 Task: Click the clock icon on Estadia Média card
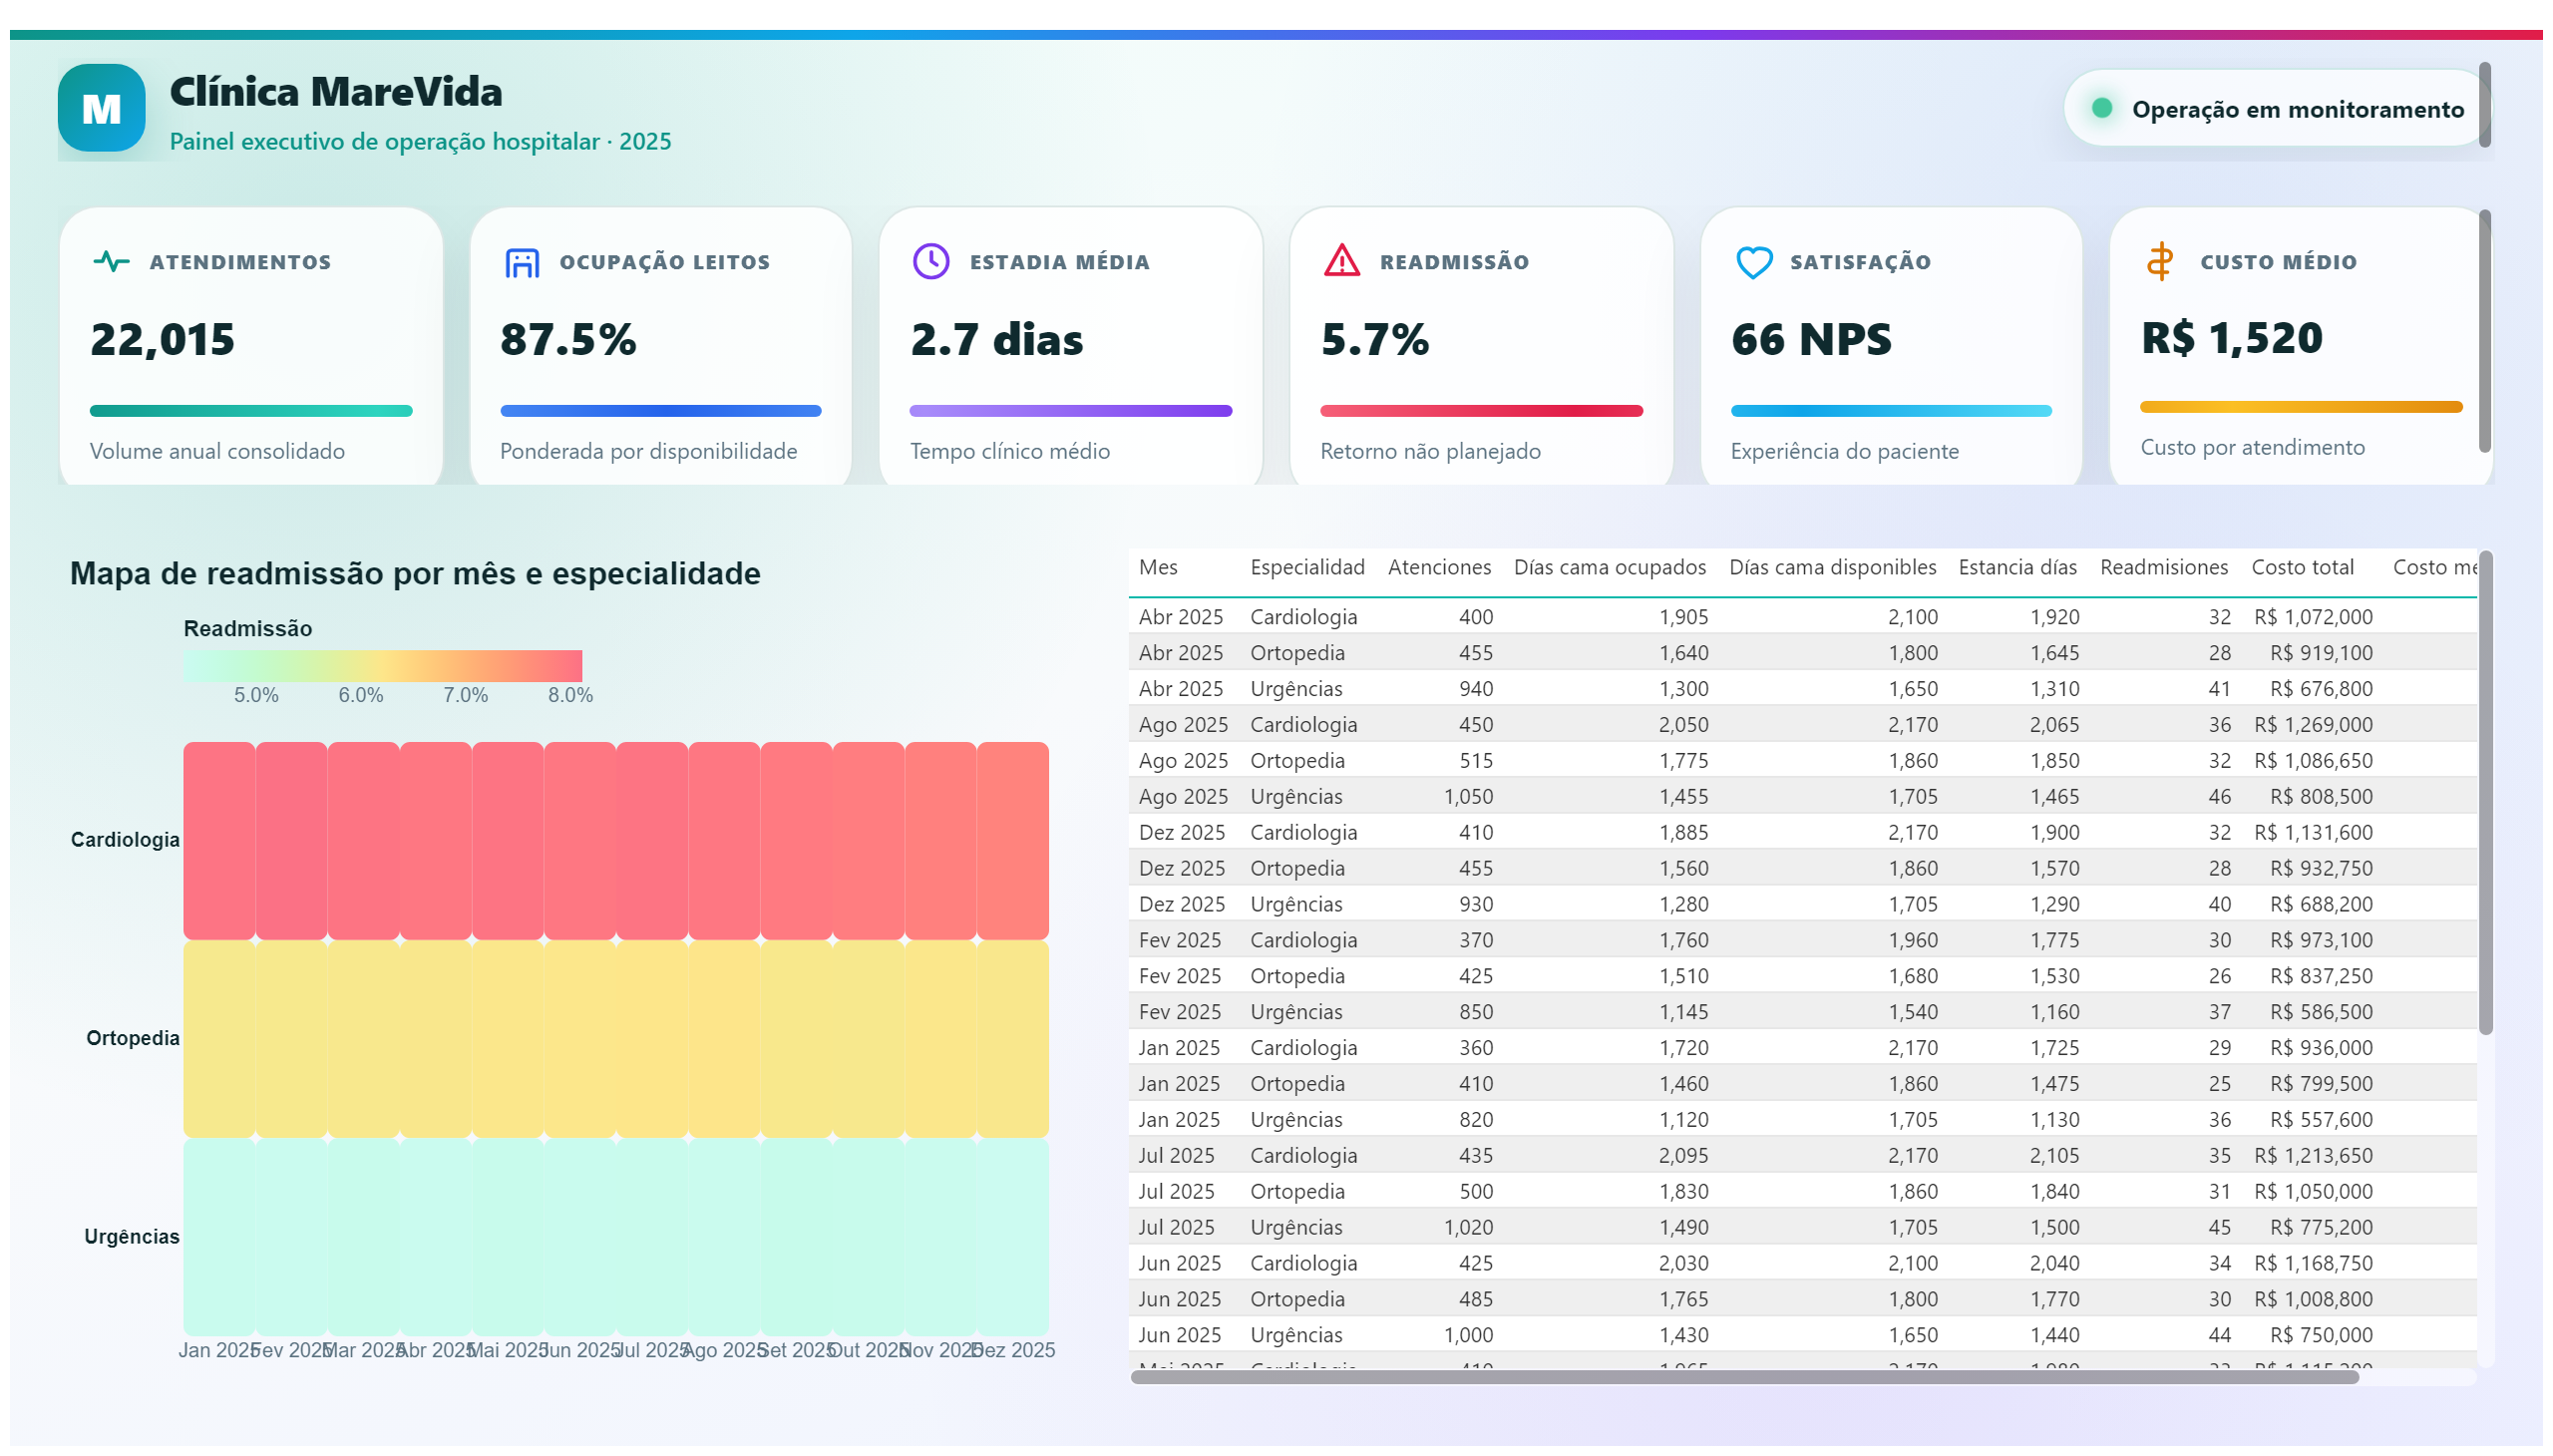point(931,262)
